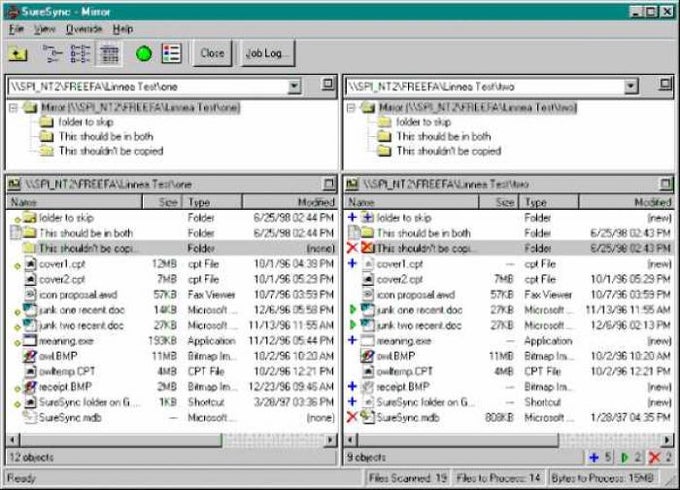Image resolution: width=680 pixels, height=490 pixels.
Task: Click owl.BMP icon in left list
Action: (30, 356)
